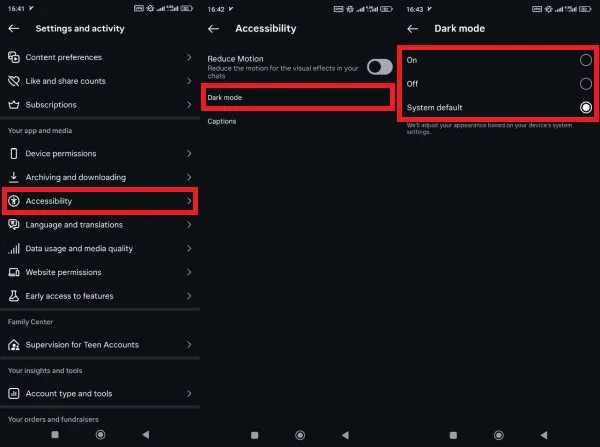The height and width of the screenshot is (447, 600).
Task: Open Captions option in Accessibility
Action: tap(299, 121)
